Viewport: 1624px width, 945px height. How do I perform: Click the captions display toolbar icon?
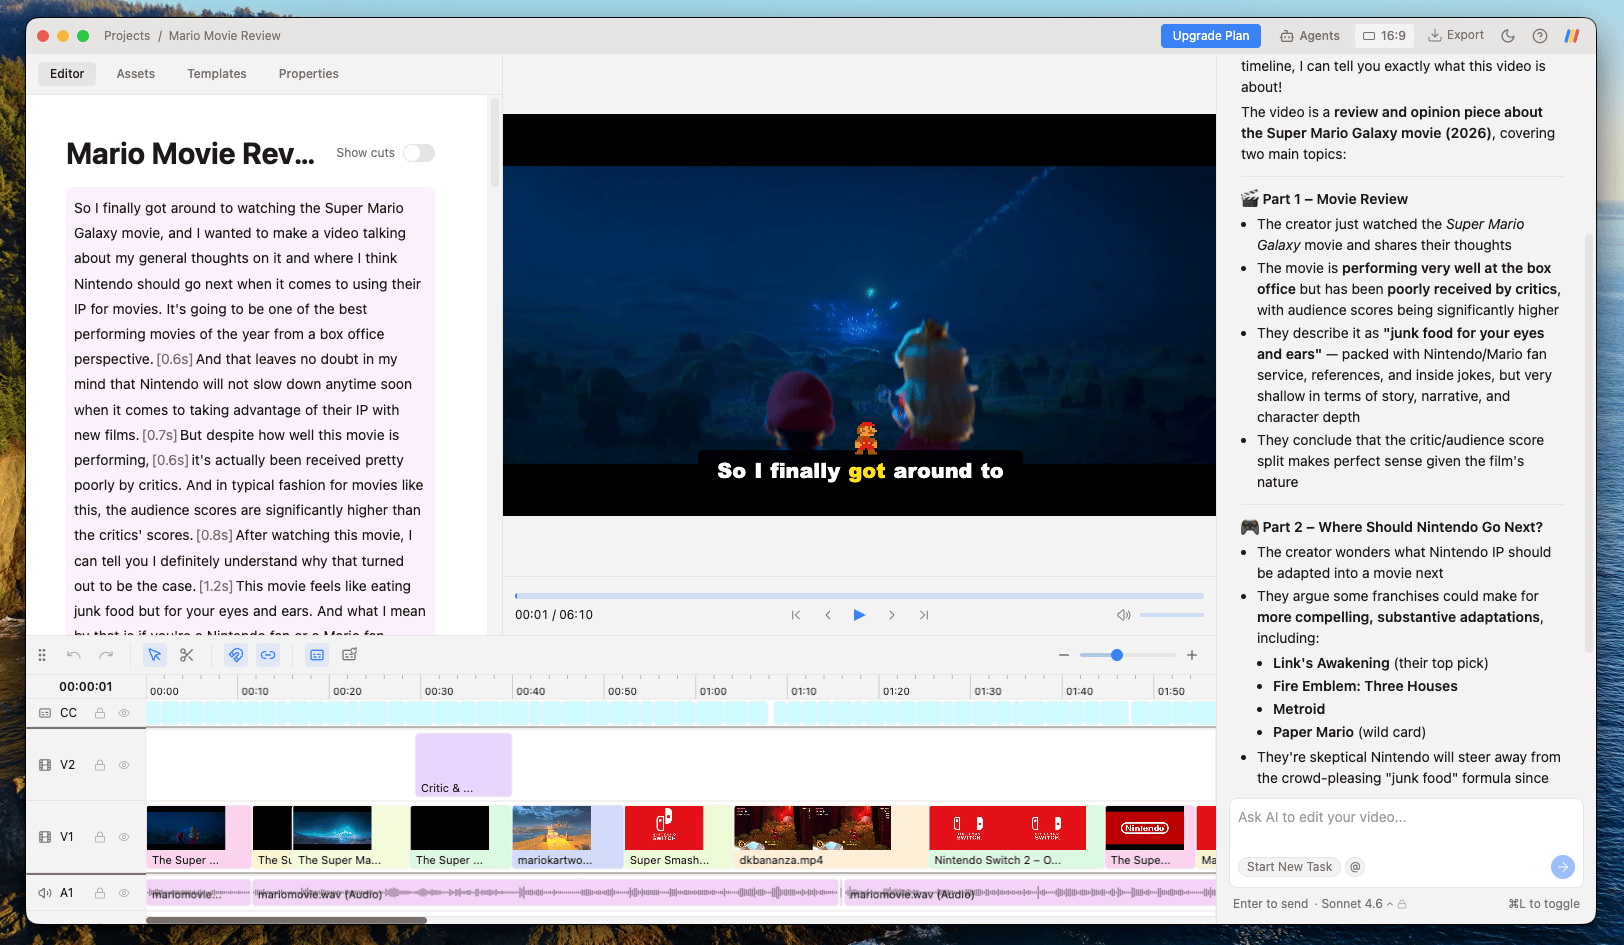pos(317,655)
